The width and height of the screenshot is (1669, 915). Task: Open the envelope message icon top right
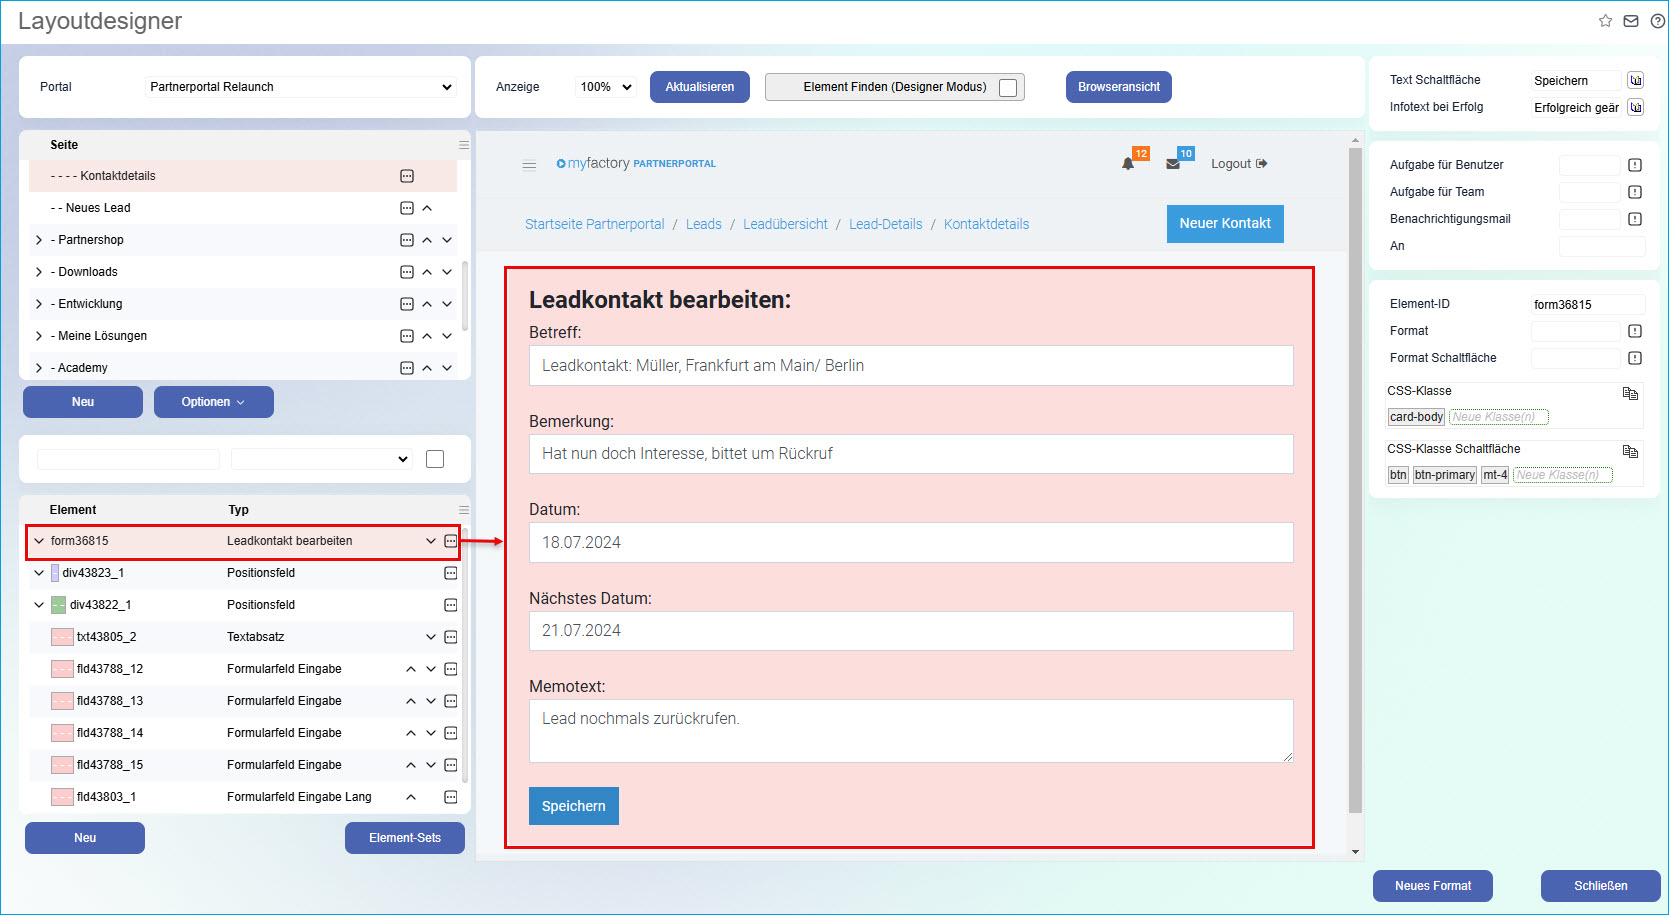tap(1631, 20)
